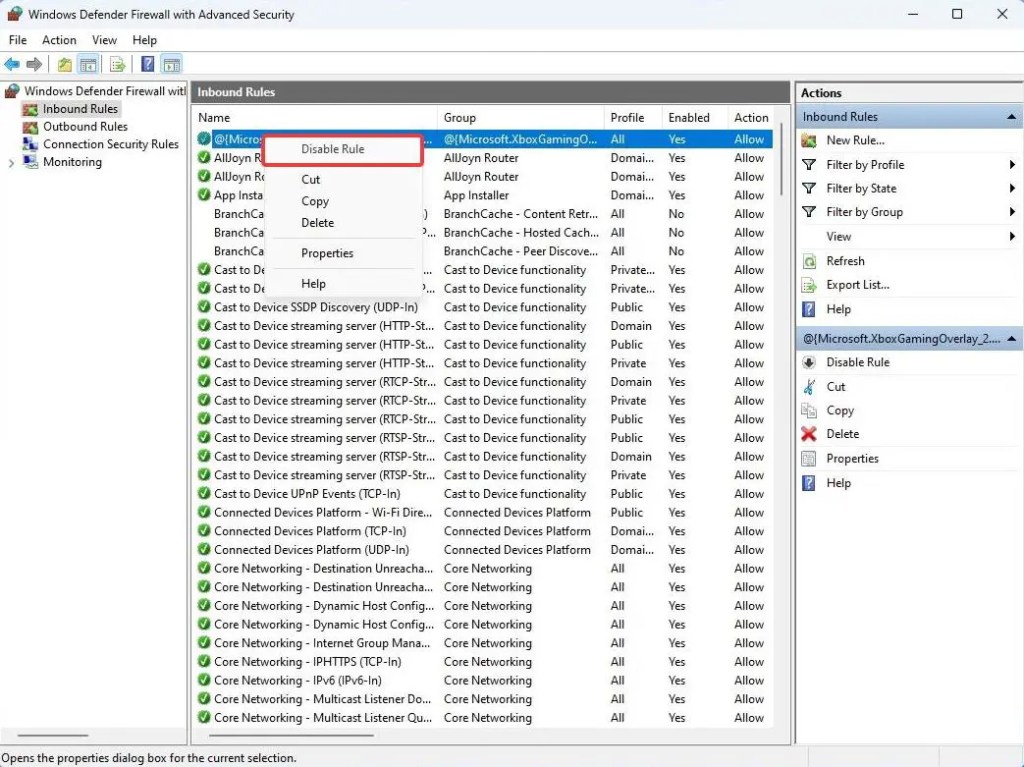This screenshot has width=1024, height=767.
Task: Click the Inbound Rules icon in console tree
Action: tap(30, 109)
